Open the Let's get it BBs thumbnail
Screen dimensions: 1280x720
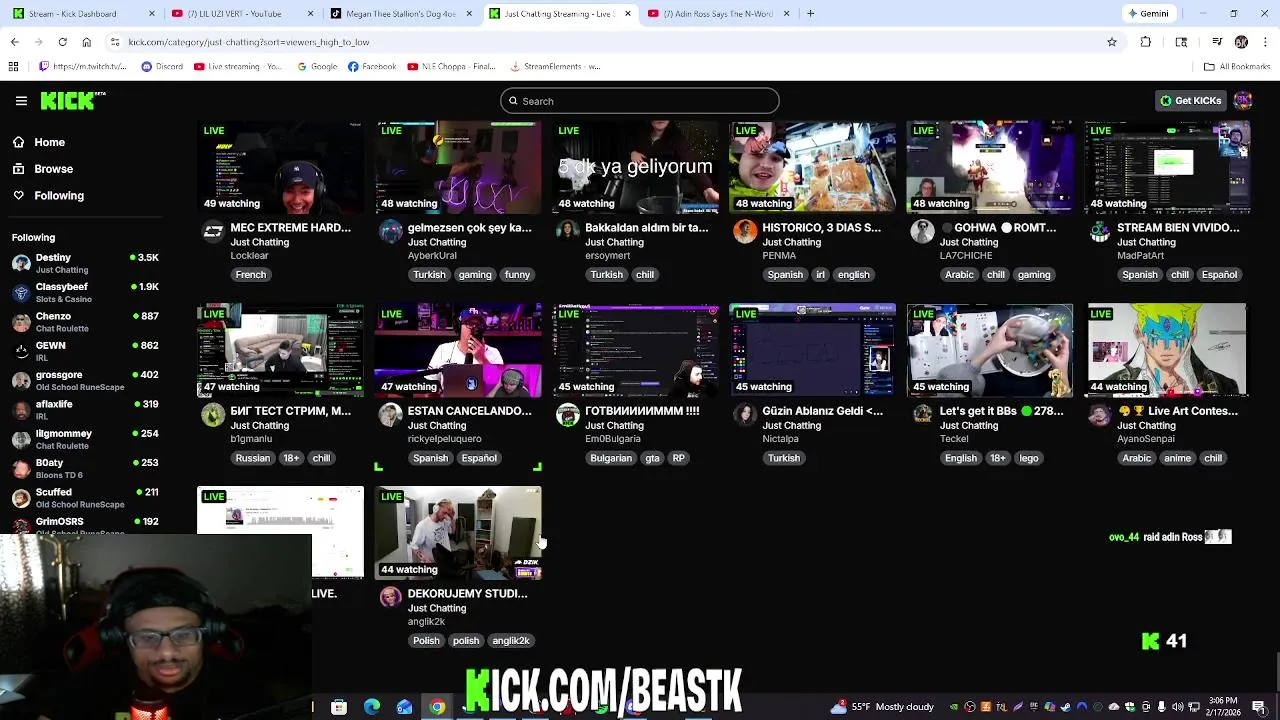pyautogui.click(x=990, y=350)
